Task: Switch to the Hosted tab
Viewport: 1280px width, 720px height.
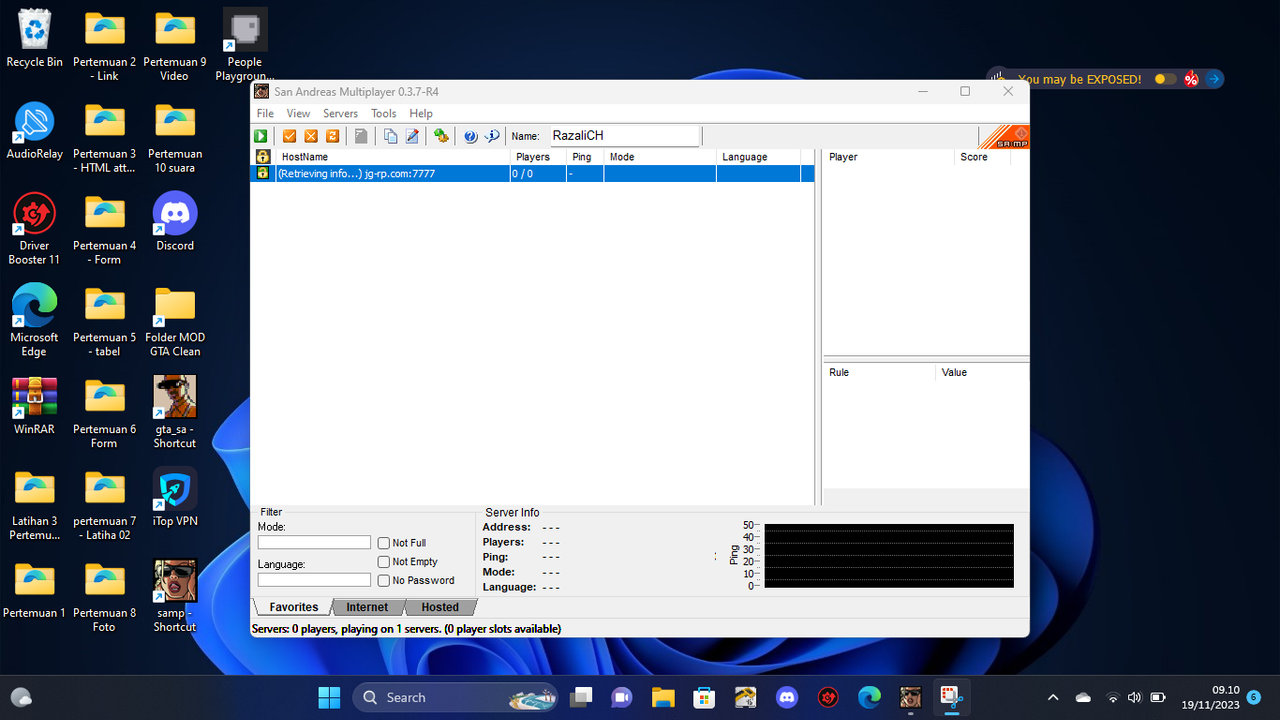Action: [440, 607]
